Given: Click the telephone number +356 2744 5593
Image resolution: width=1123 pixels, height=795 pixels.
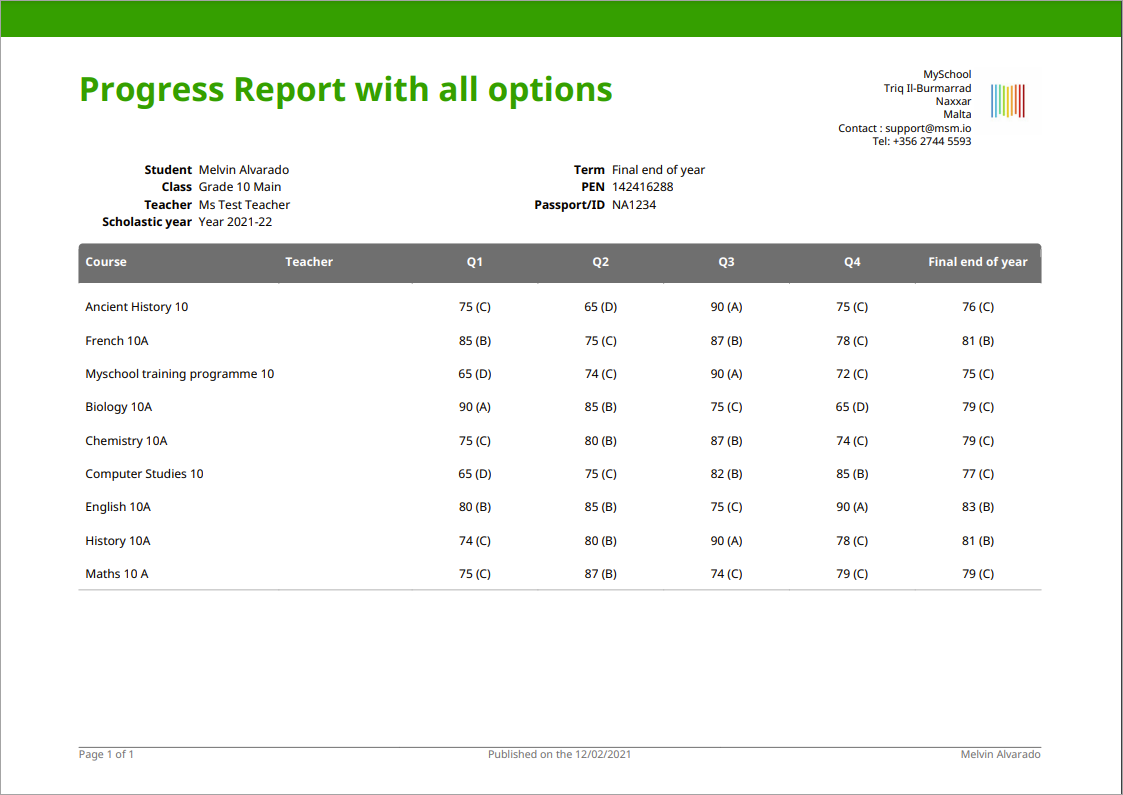Looking at the screenshot, I should [932, 141].
